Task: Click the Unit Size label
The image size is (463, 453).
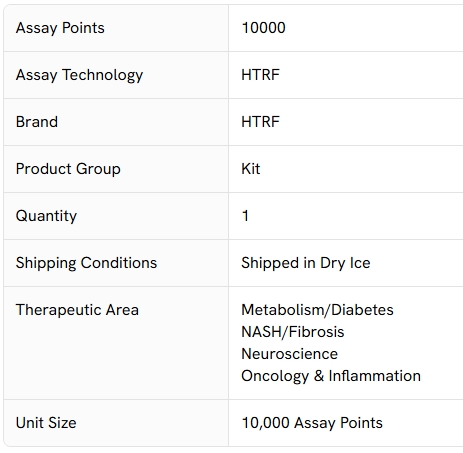Action: click(x=46, y=423)
